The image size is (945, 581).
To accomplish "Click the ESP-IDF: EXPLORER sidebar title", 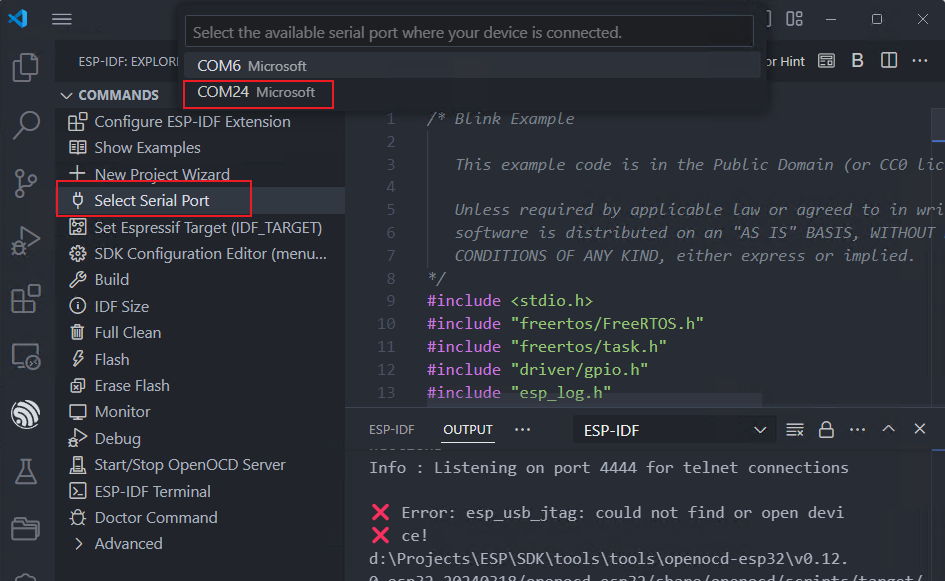I will [x=128, y=61].
